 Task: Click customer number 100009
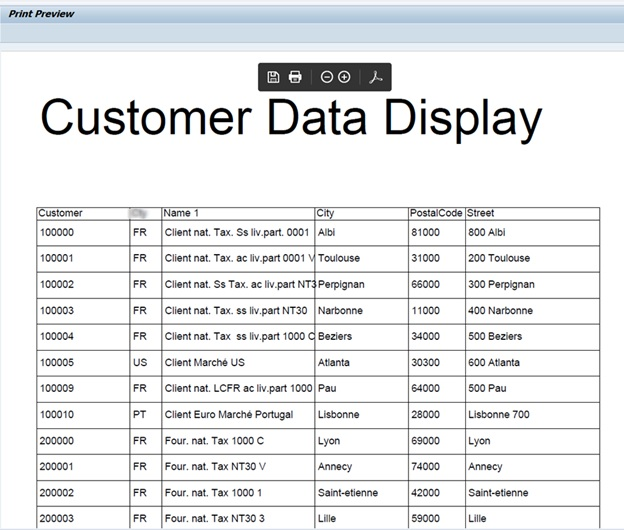pyautogui.click(x=57, y=388)
